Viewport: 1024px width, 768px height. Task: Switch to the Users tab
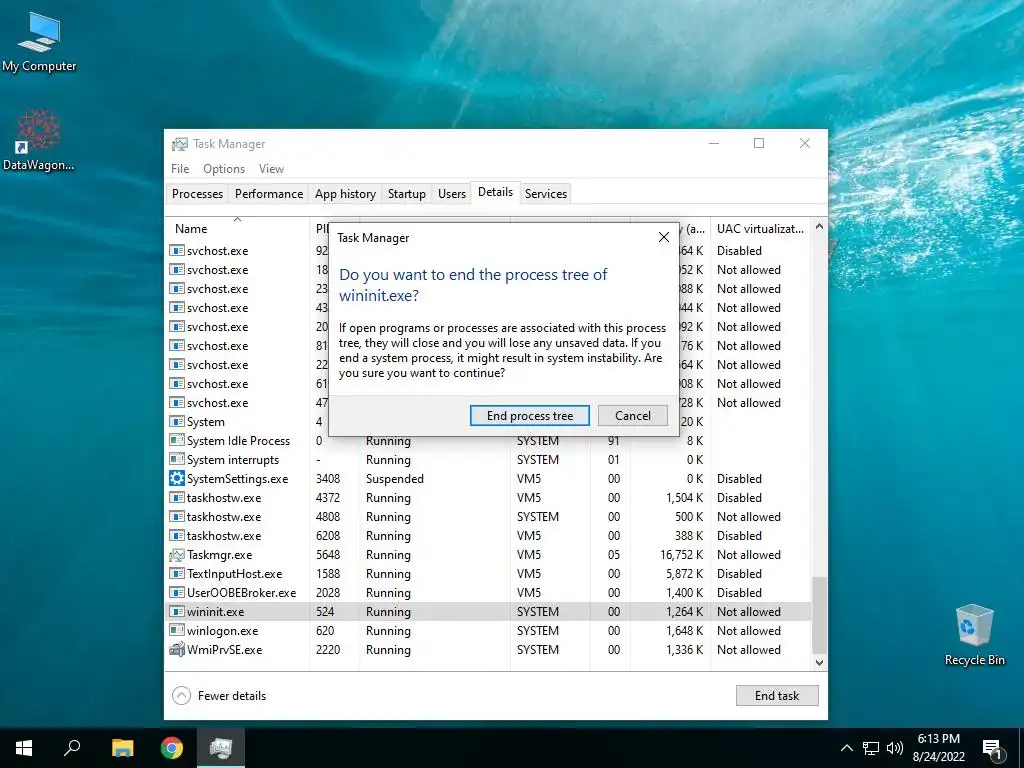pyautogui.click(x=452, y=194)
